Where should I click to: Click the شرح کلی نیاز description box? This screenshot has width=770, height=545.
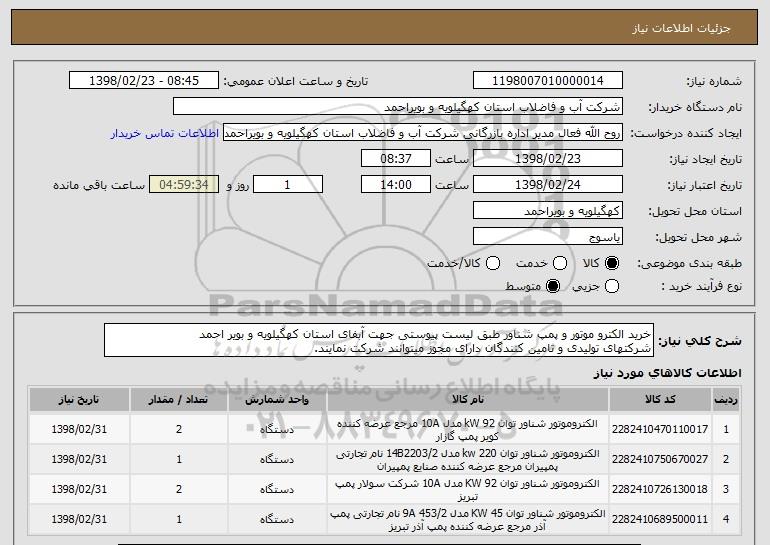(x=379, y=340)
